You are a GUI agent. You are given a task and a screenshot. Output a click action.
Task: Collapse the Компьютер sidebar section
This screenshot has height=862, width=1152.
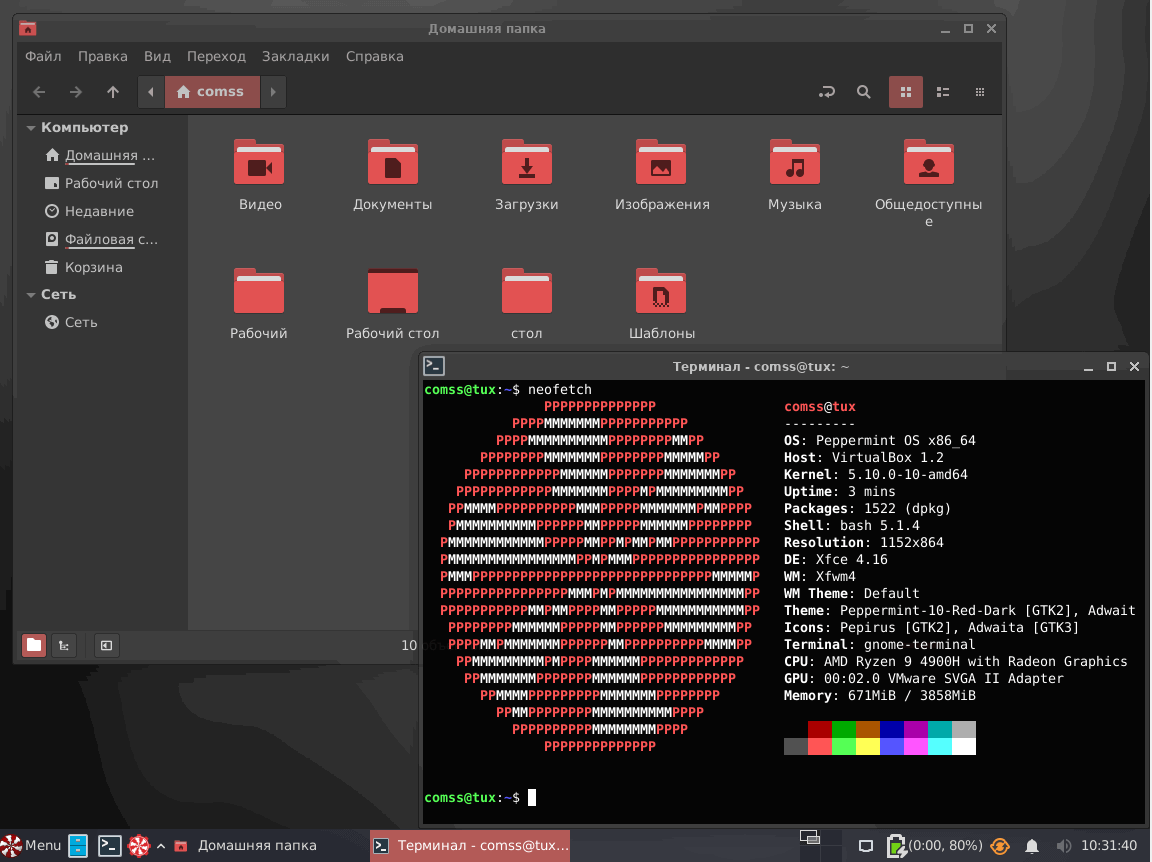31,128
